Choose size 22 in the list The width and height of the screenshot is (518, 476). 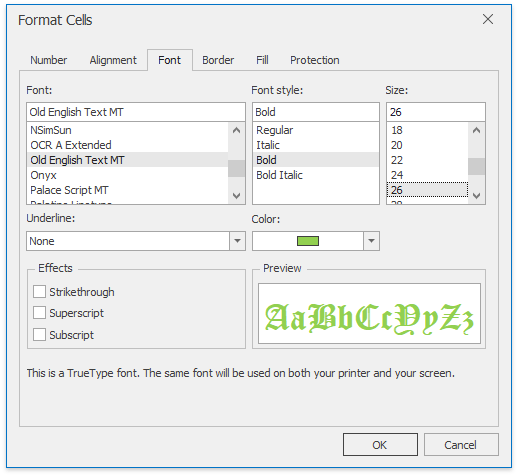click(x=428, y=160)
